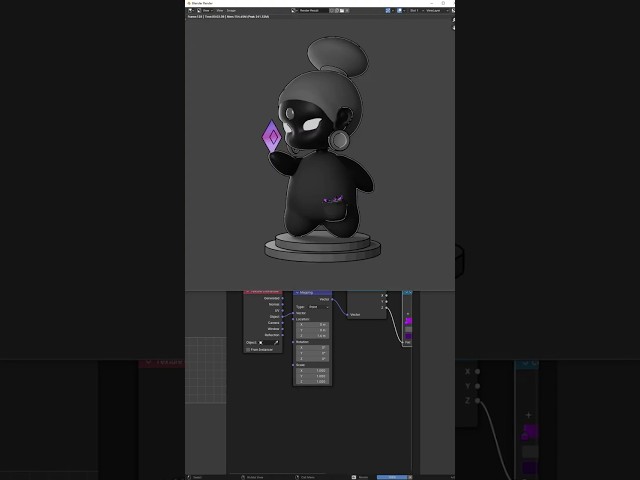Viewport: 640px width, 480px height.
Task: Click the Scale X field in Mapping node
Action: [312, 371]
